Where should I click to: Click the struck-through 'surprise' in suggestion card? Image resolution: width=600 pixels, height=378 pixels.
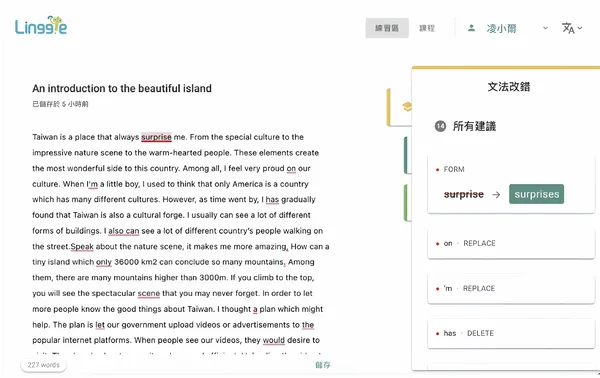(x=463, y=194)
